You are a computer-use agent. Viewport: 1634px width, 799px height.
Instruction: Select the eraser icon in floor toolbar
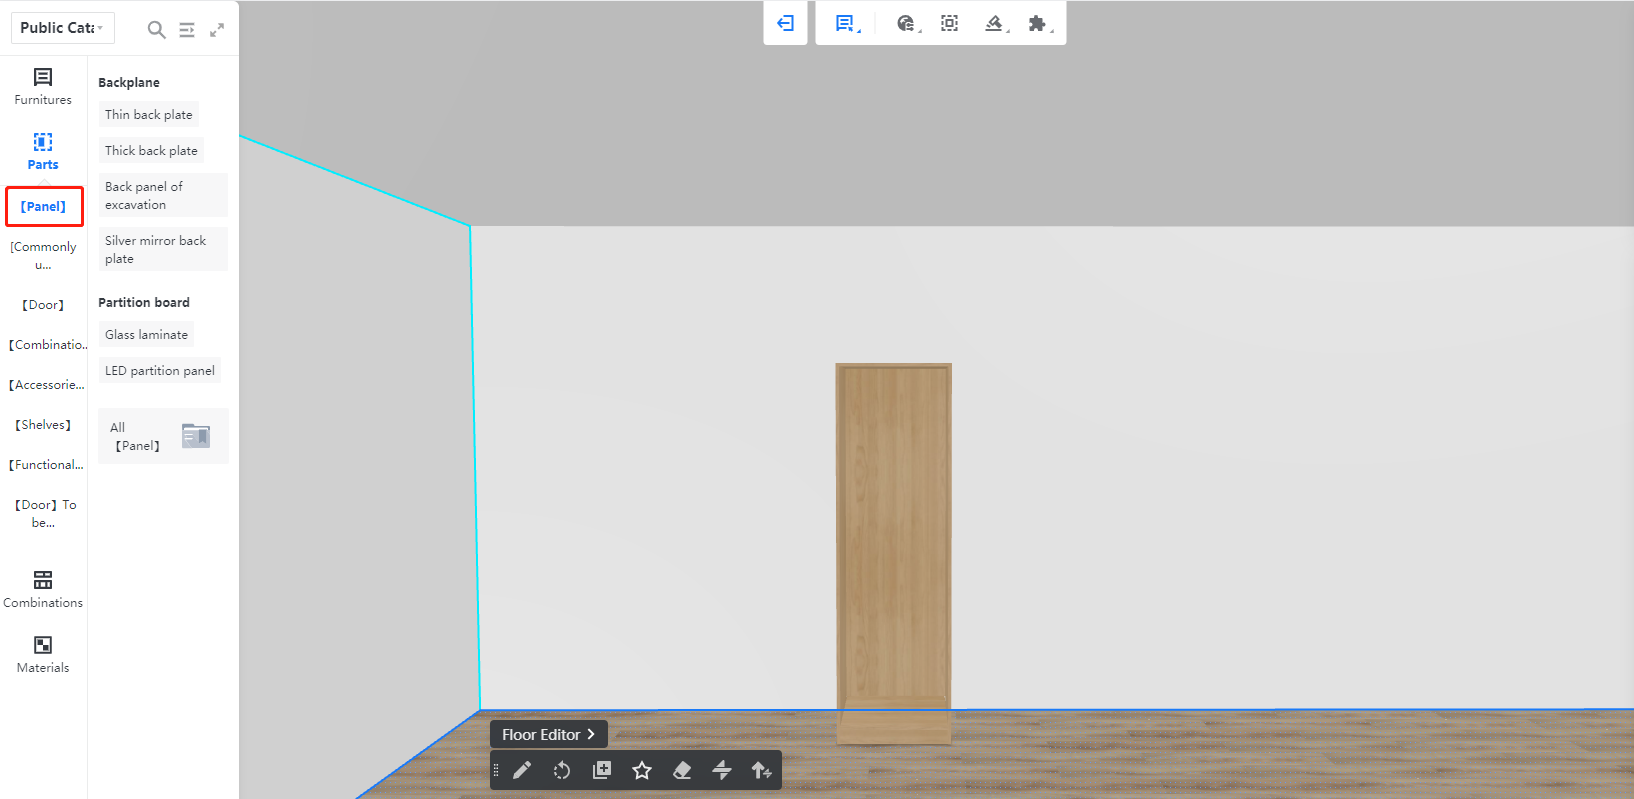682,770
